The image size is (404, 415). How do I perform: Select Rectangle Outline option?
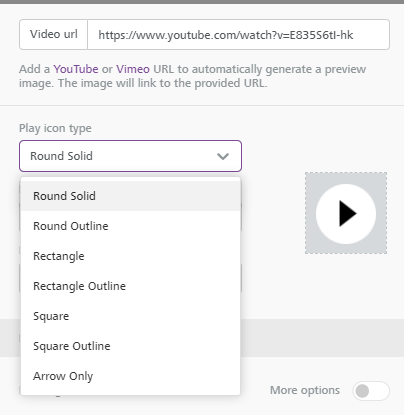tap(130, 286)
